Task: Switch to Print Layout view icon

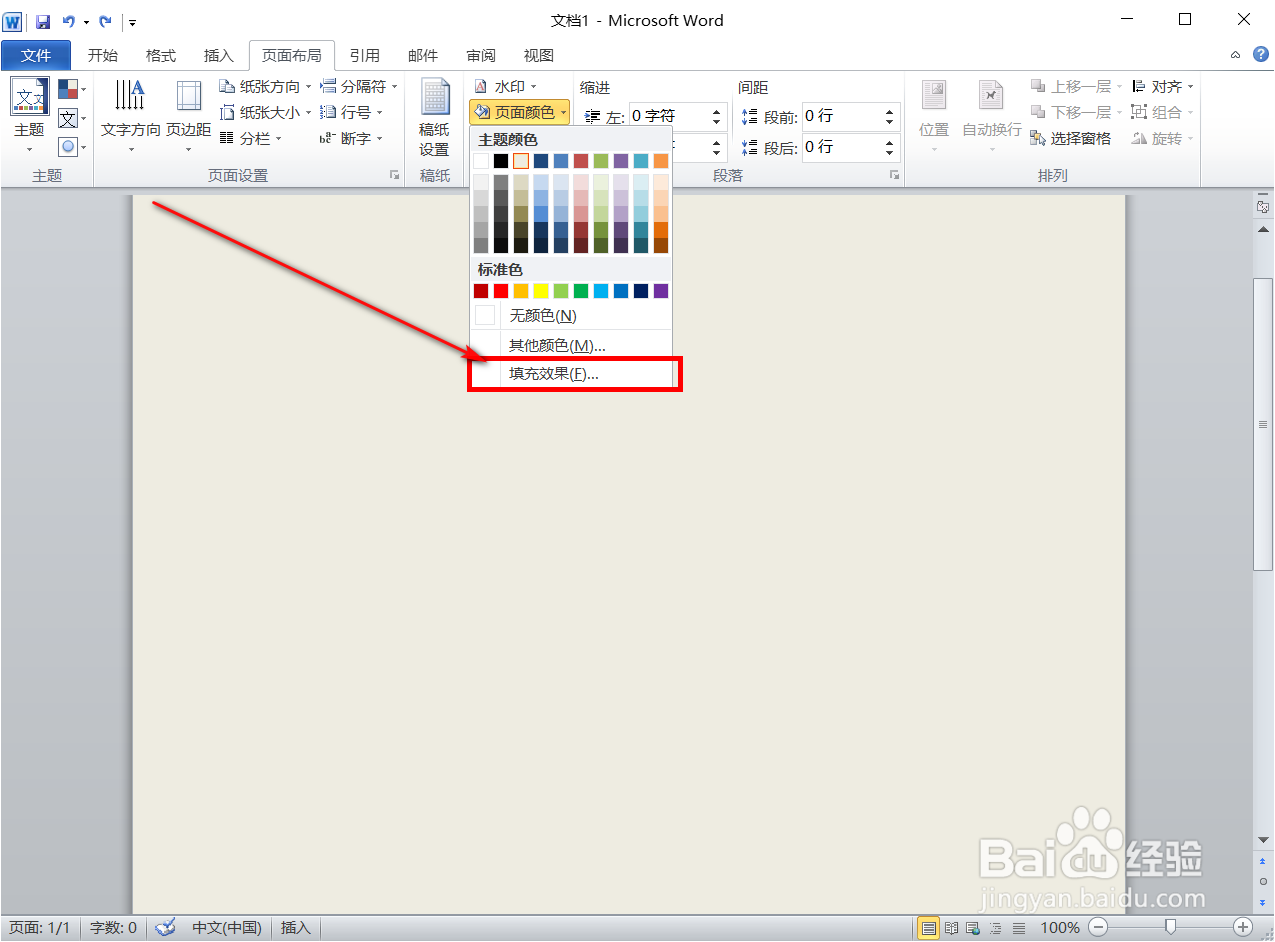Action: coord(929,928)
